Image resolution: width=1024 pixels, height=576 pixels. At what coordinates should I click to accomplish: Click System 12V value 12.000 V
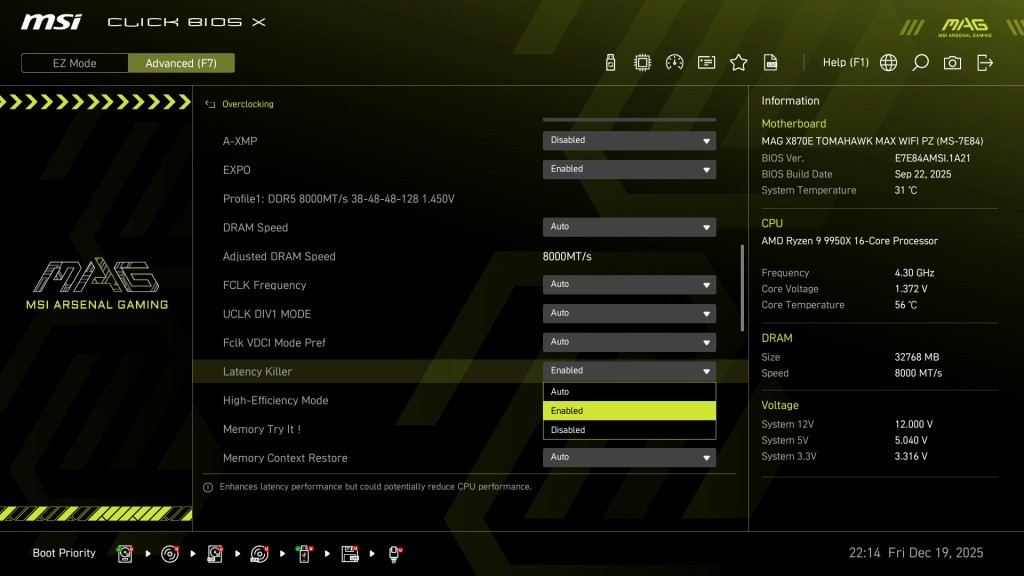914,424
